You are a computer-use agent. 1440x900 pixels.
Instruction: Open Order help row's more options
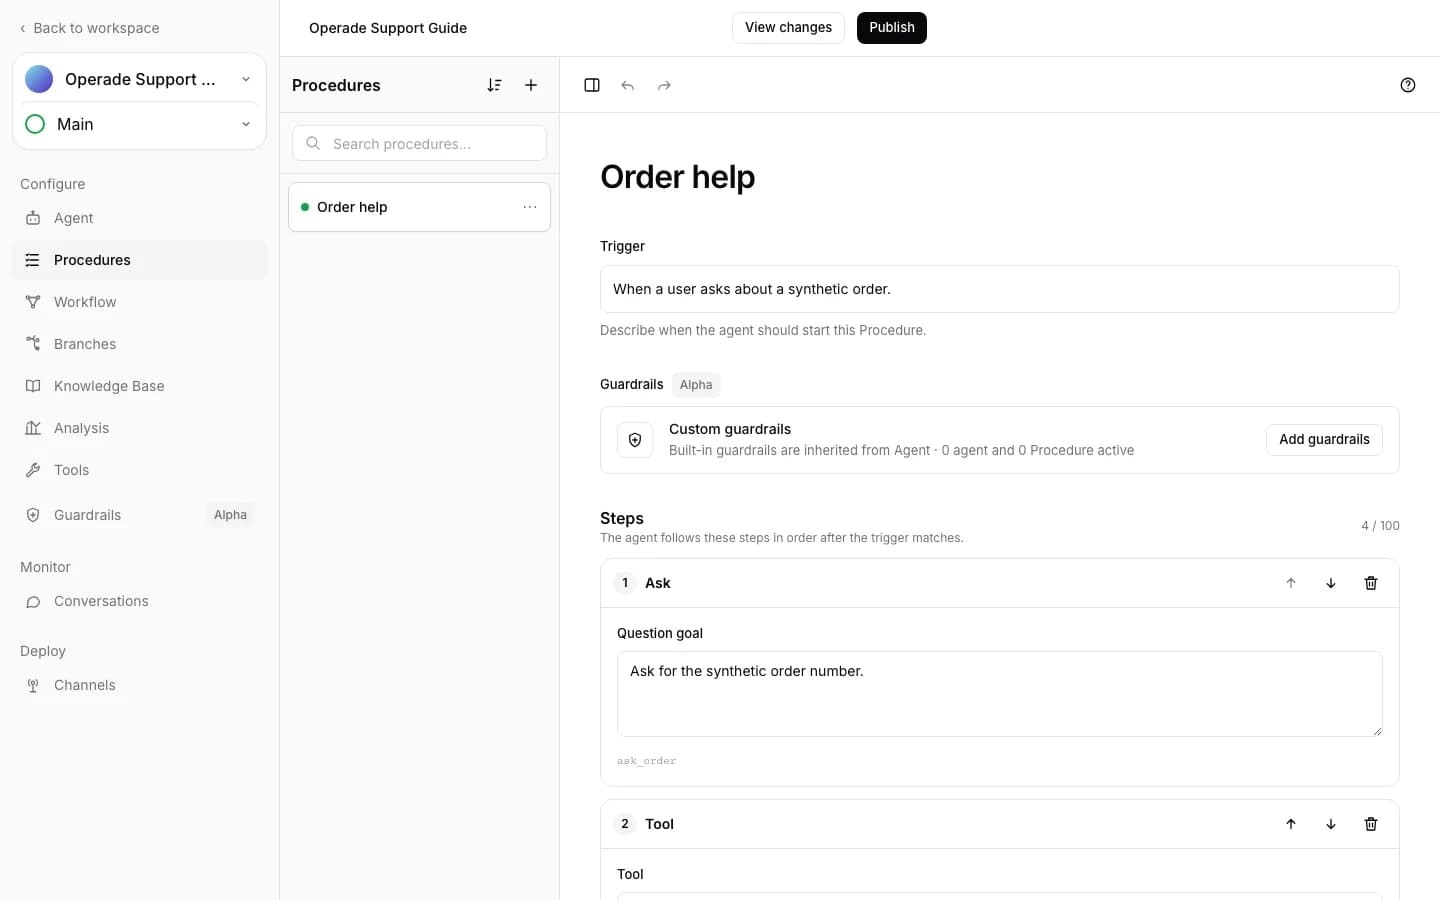point(530,207)
